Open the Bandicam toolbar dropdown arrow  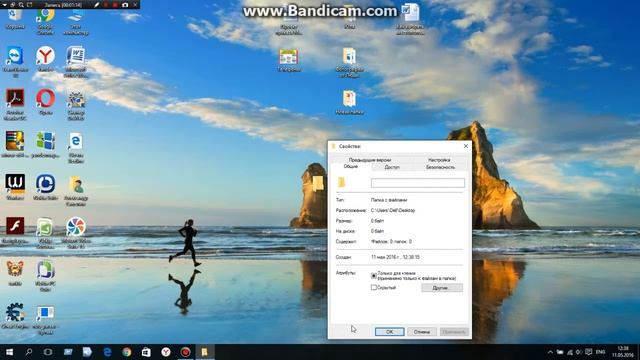(x=5, y=5)
